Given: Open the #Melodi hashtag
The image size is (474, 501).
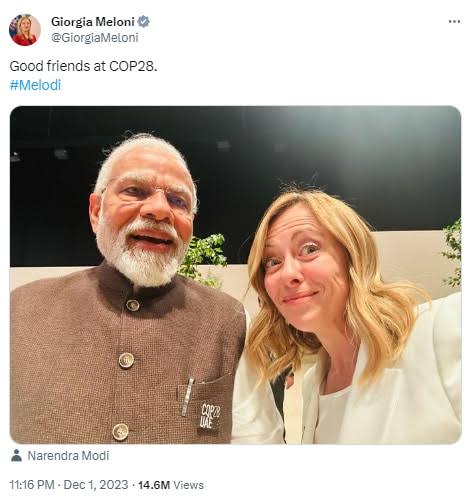Looking at the screenshot, I should (35, 85).
